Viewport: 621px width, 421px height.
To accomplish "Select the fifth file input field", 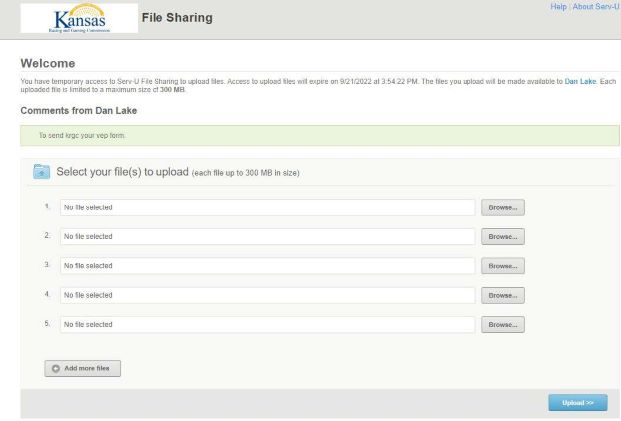I will pyautogui.click(x=267, y=325).
